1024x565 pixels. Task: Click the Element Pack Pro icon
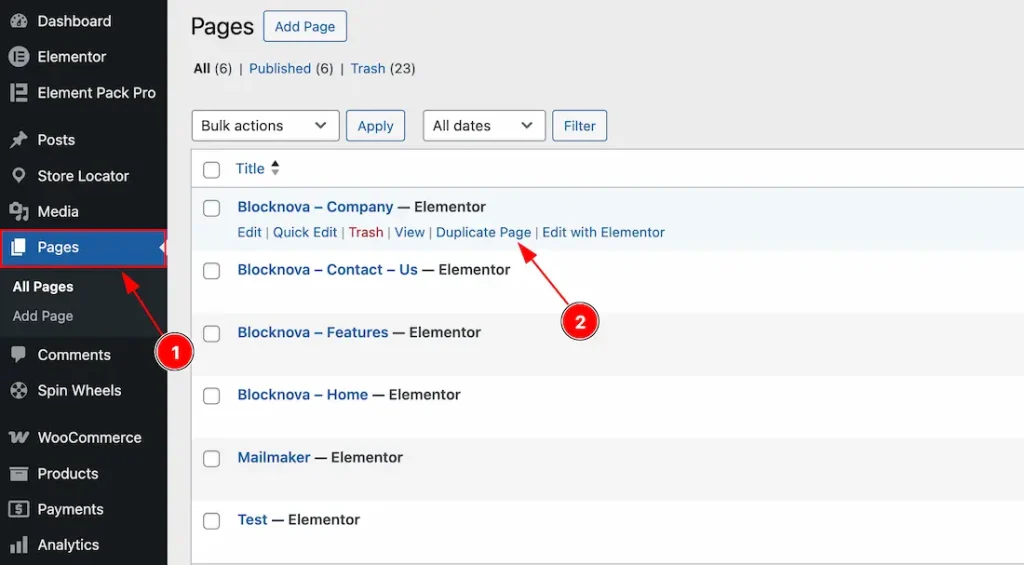tap(18, 93)
